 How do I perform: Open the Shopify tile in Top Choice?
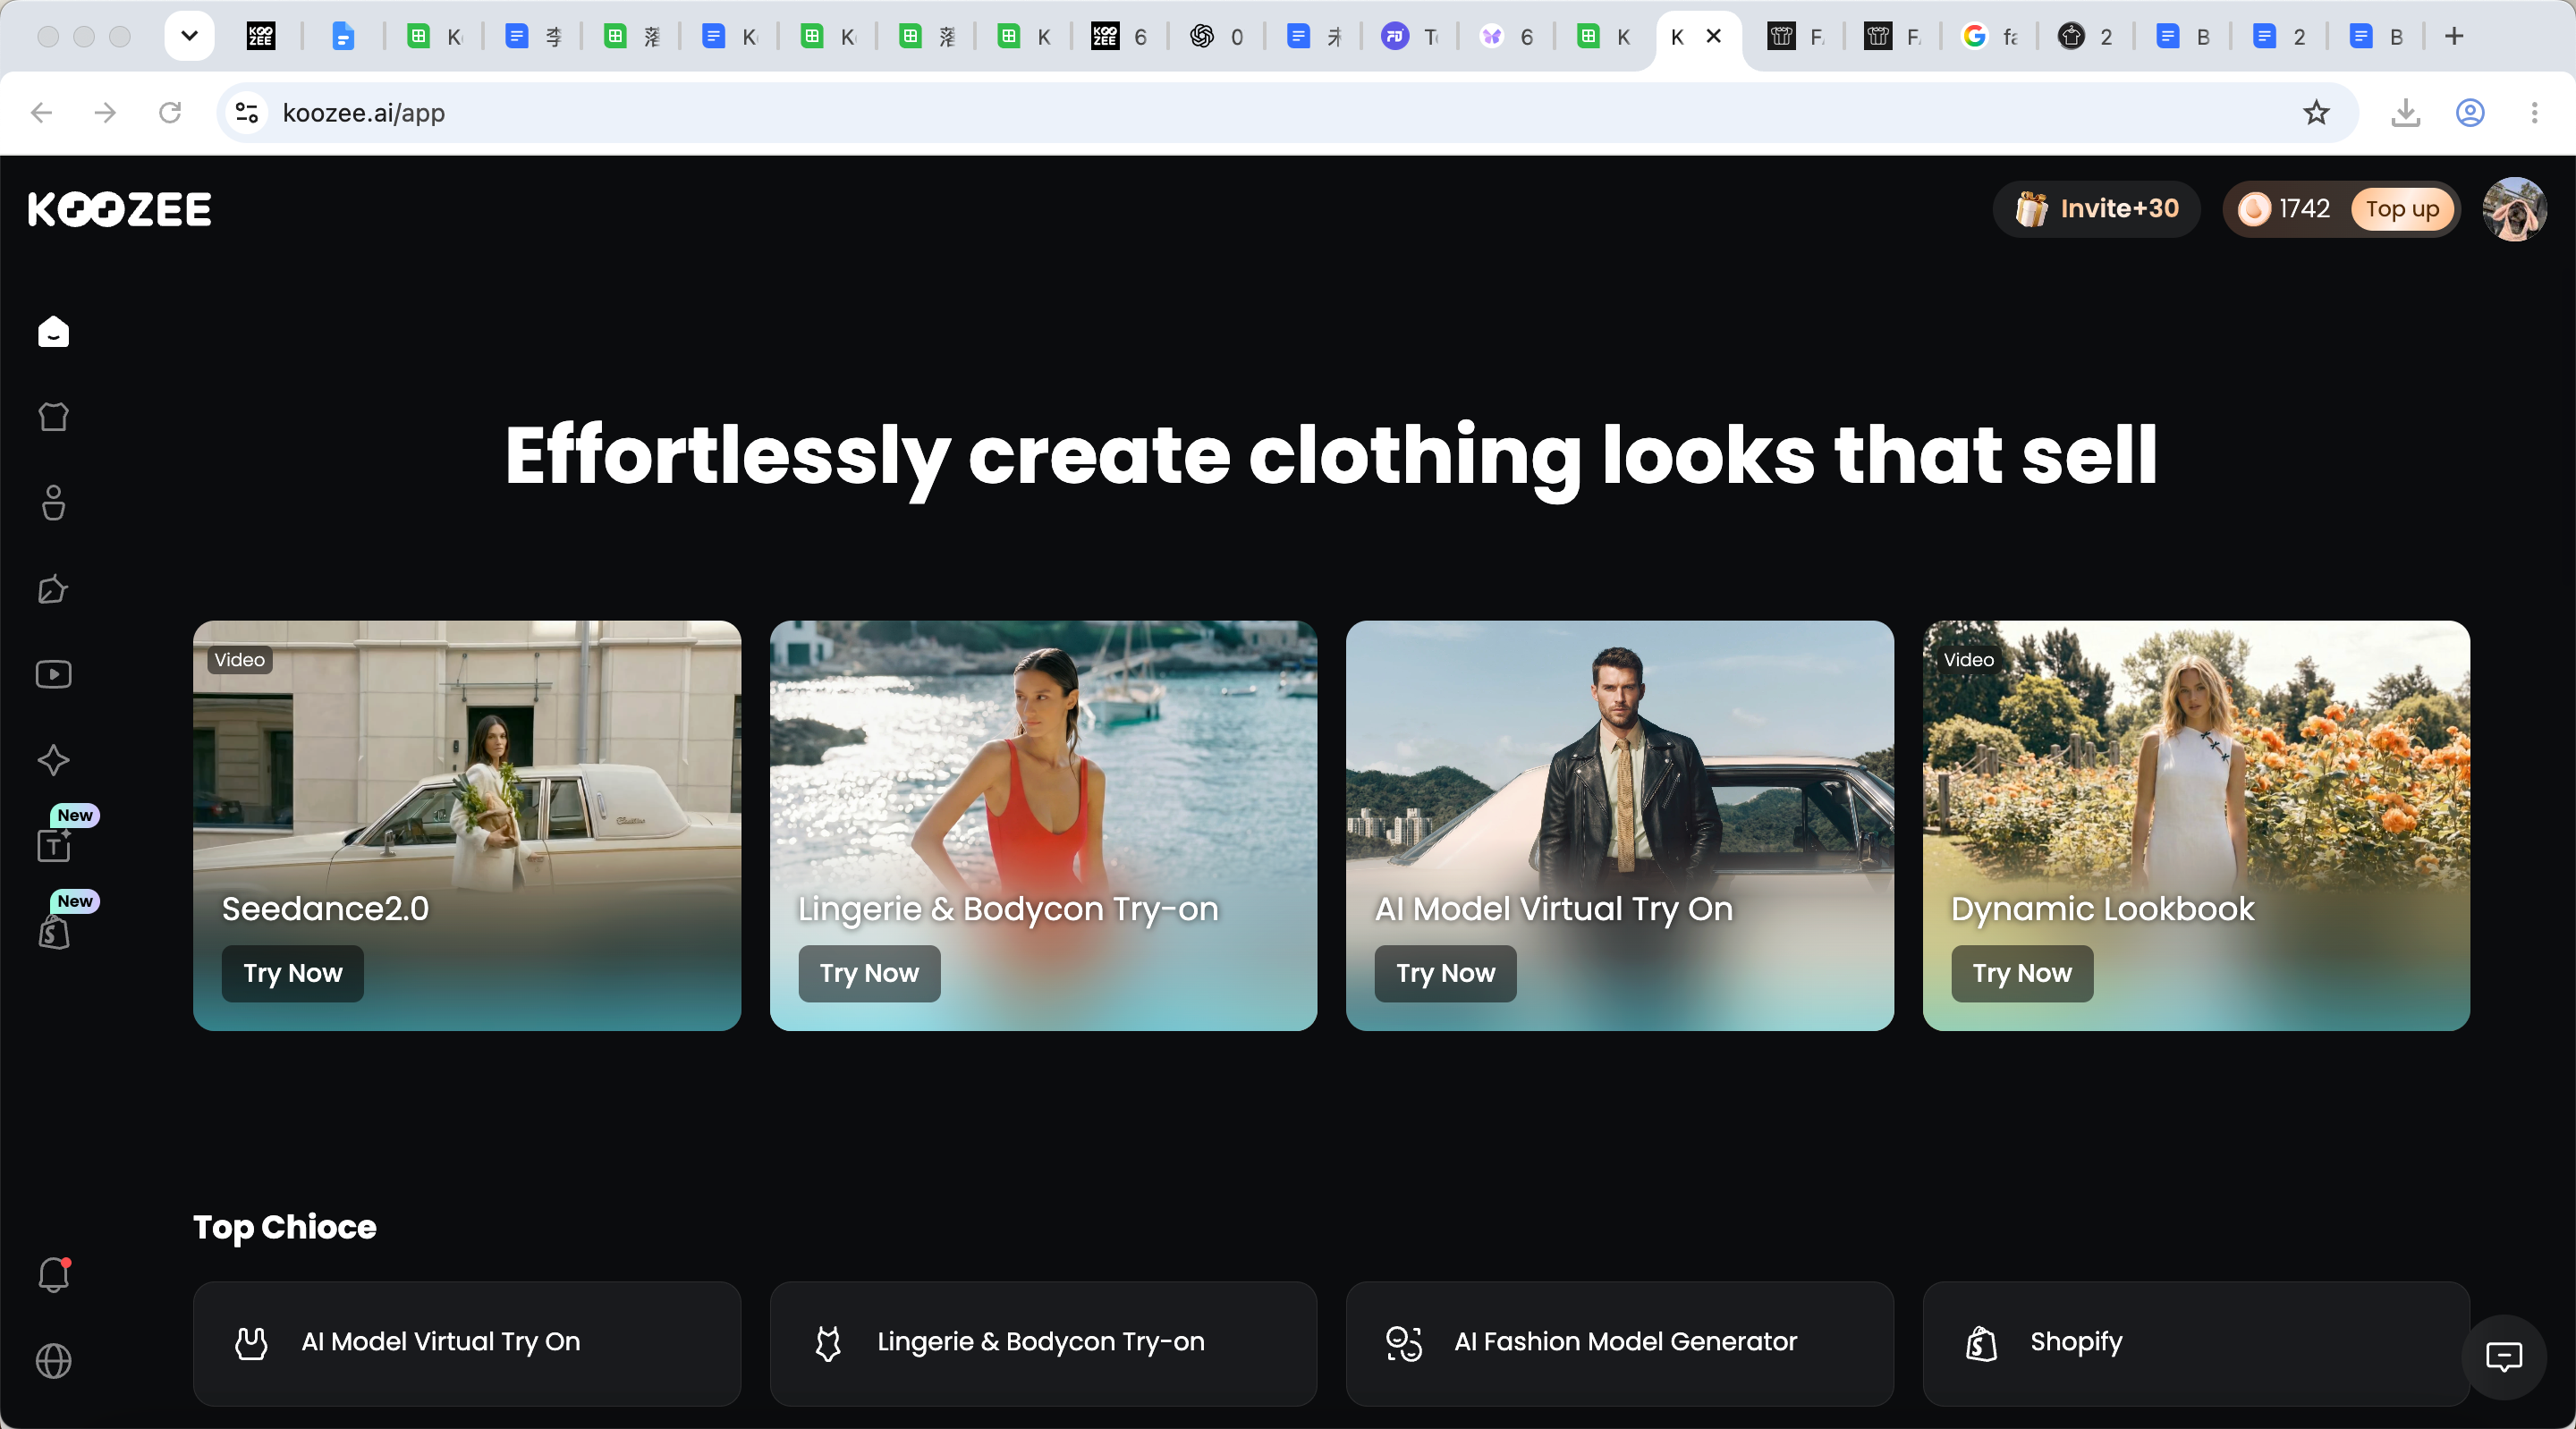[2196, 1343]
